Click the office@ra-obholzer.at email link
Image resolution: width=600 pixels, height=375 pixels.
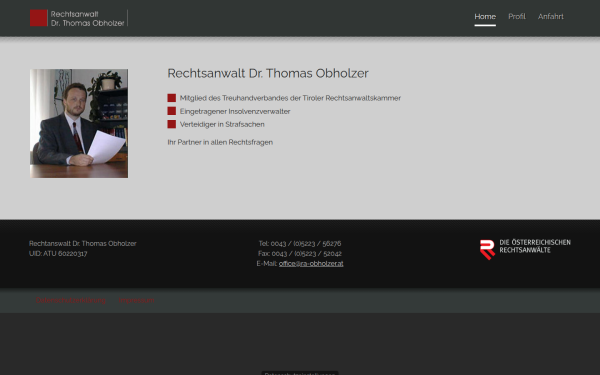(311, 263)
